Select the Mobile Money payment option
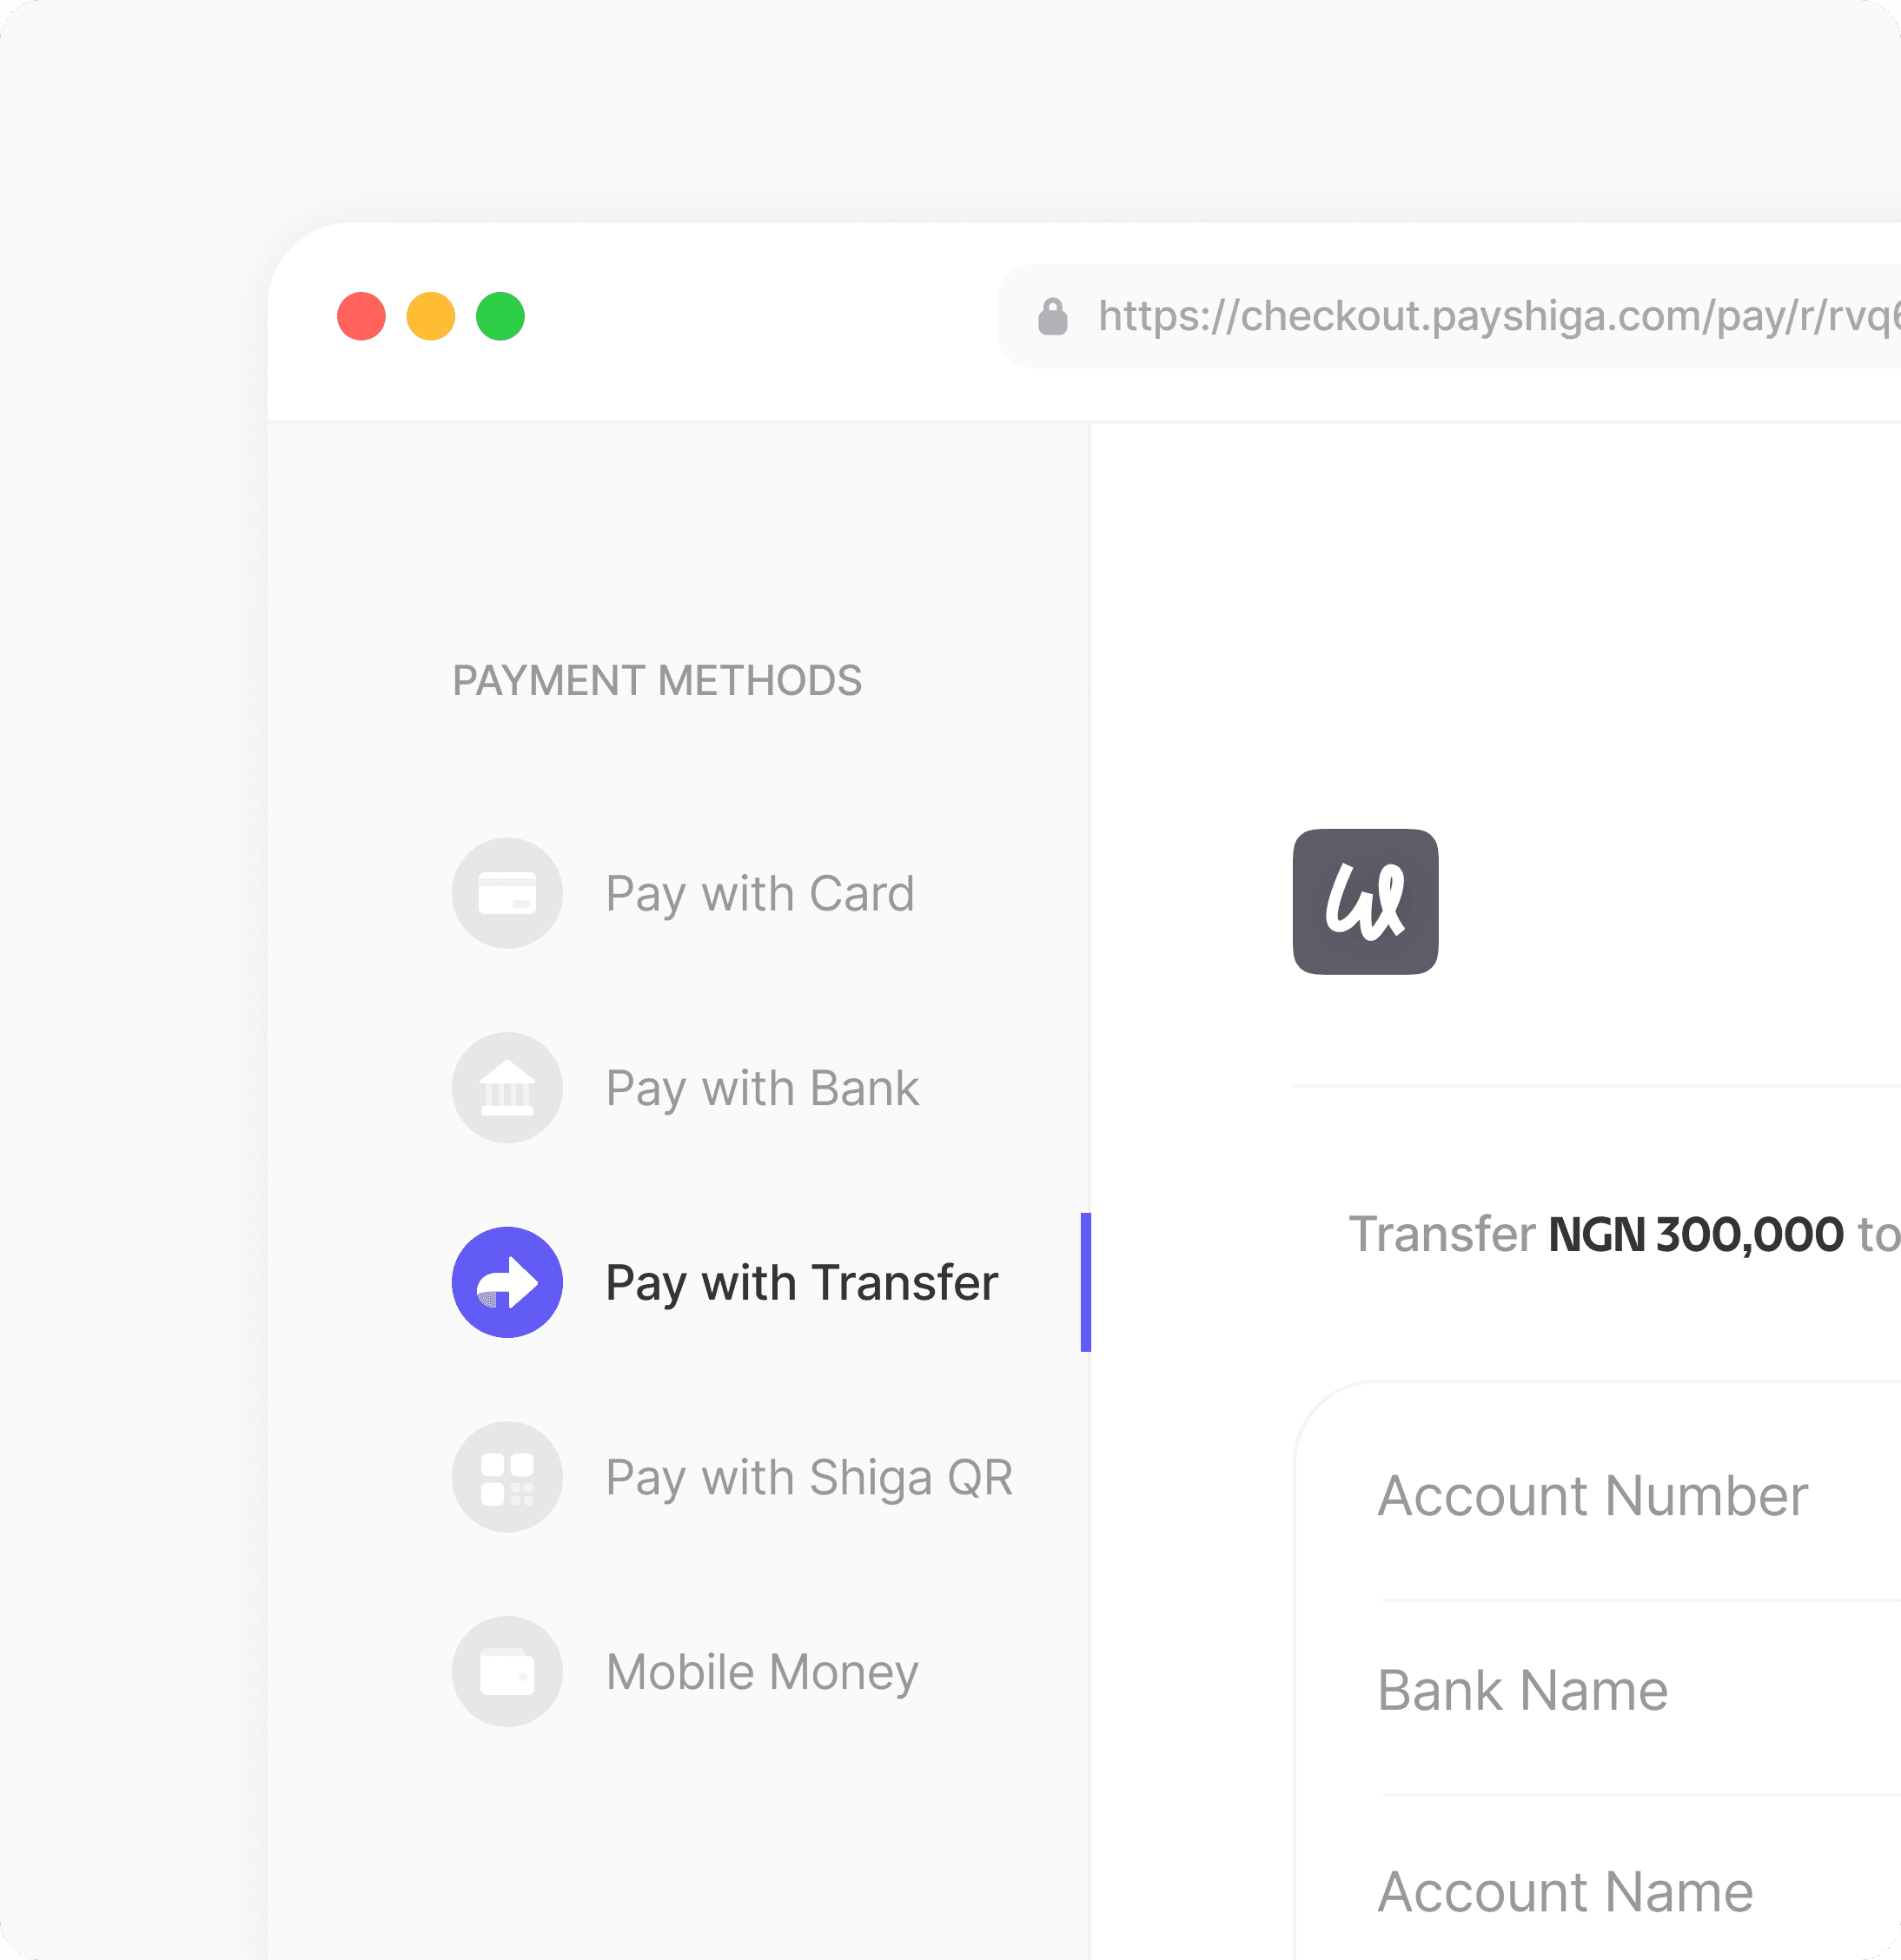 pyautogui.click(x=760, y=1671)
